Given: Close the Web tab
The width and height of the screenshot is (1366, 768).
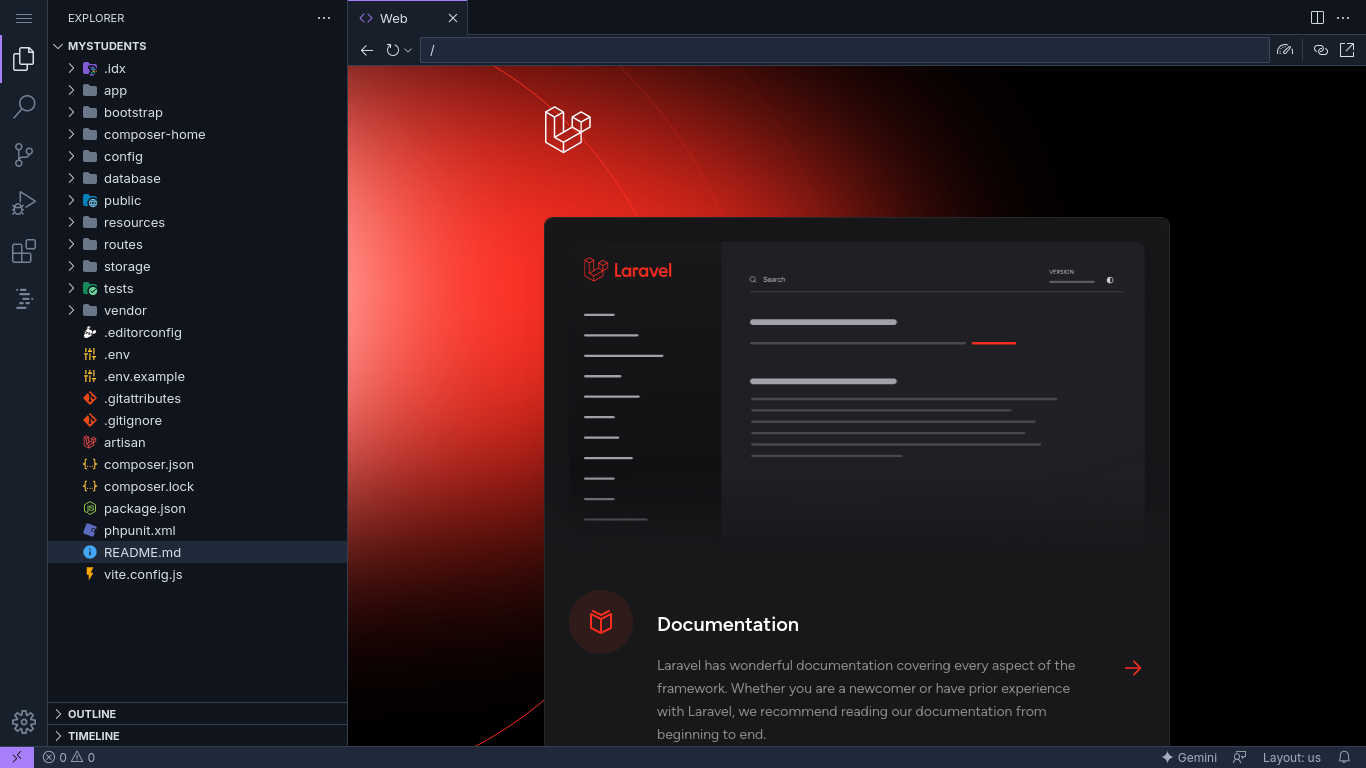Looking at the screenshot, I should coord(452,18).
